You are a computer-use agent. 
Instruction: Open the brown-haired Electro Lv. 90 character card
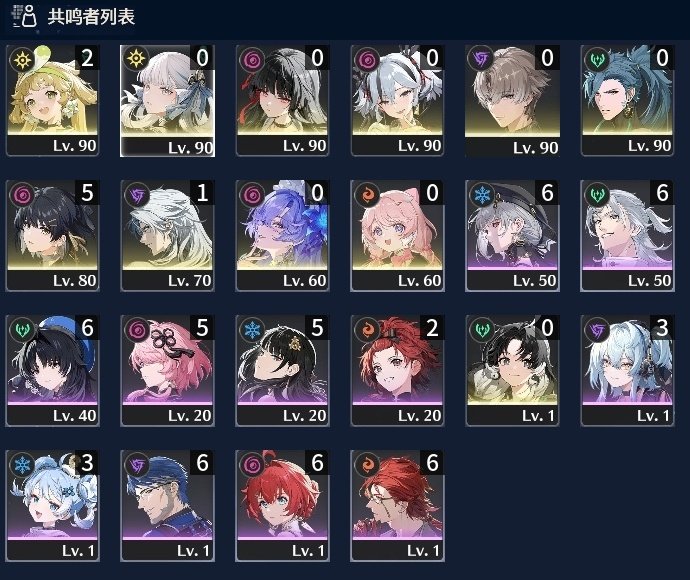pyautogui.click(x=512, y=100)
